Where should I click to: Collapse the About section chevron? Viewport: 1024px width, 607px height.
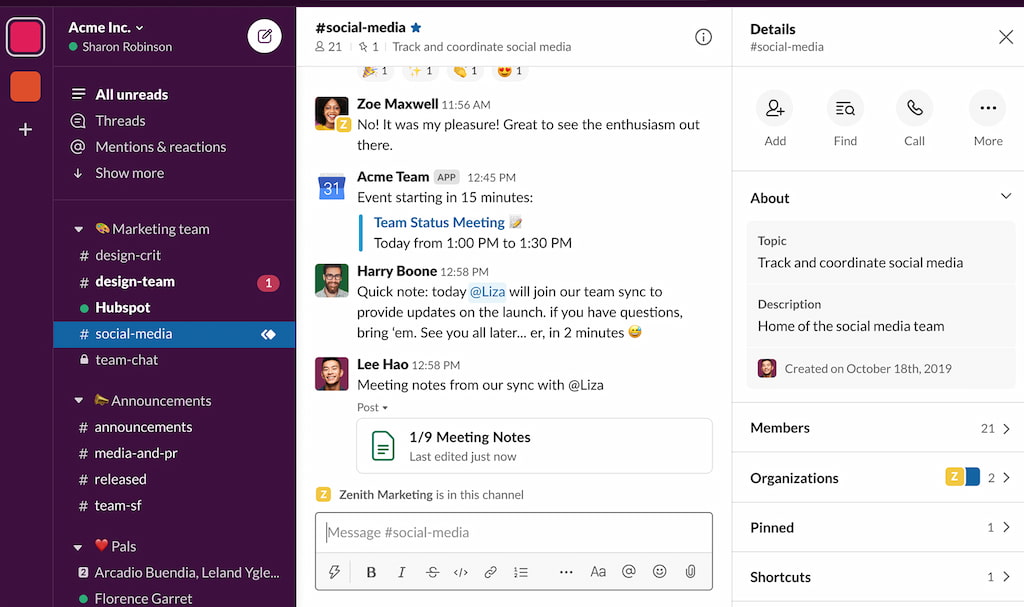1006,197
